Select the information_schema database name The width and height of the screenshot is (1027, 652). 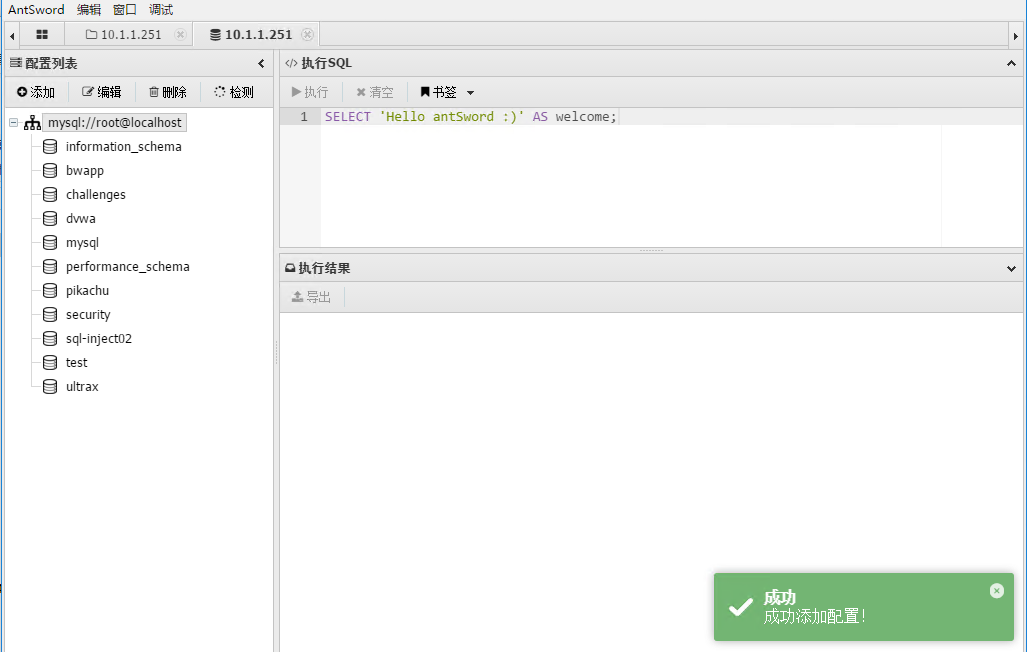pyautogui.click(x=124, y=147)
